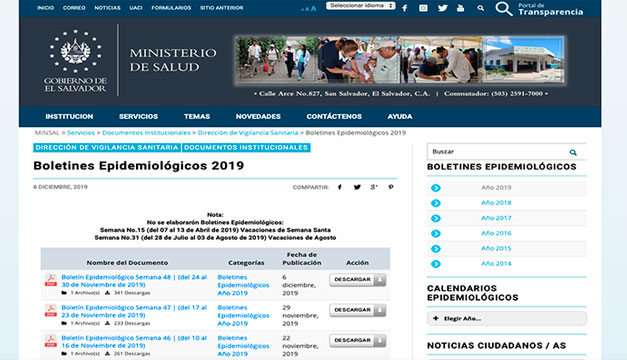The width and height of the screenshot is (627, 360).
Task: Click the Servicios breadcrumb link
Action: (x=81, y=132)
